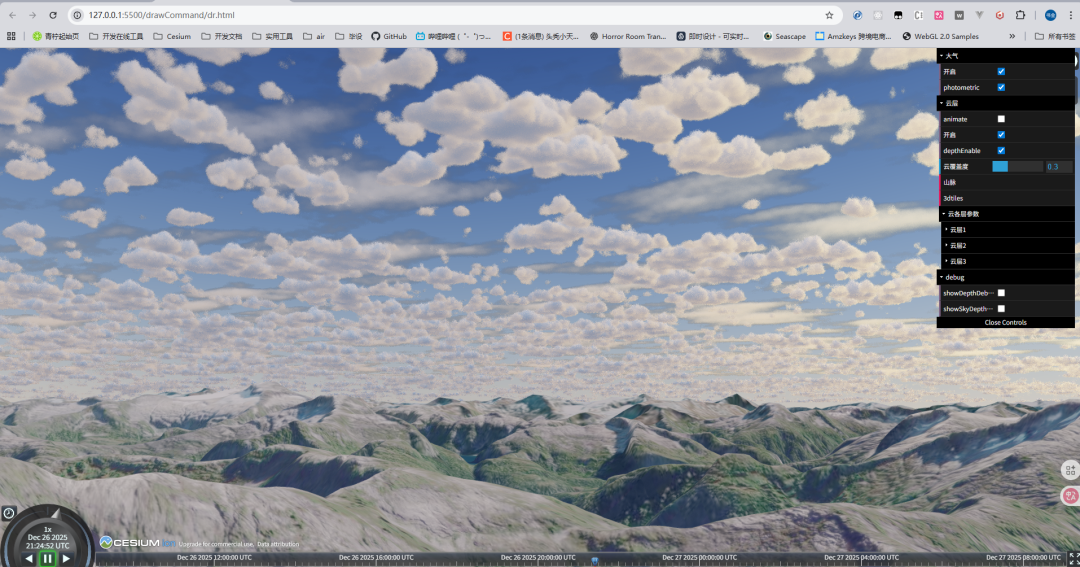1080x567 pixels.
Task: Open the Amzkeys bookmark
Action: tap(853, 36)
